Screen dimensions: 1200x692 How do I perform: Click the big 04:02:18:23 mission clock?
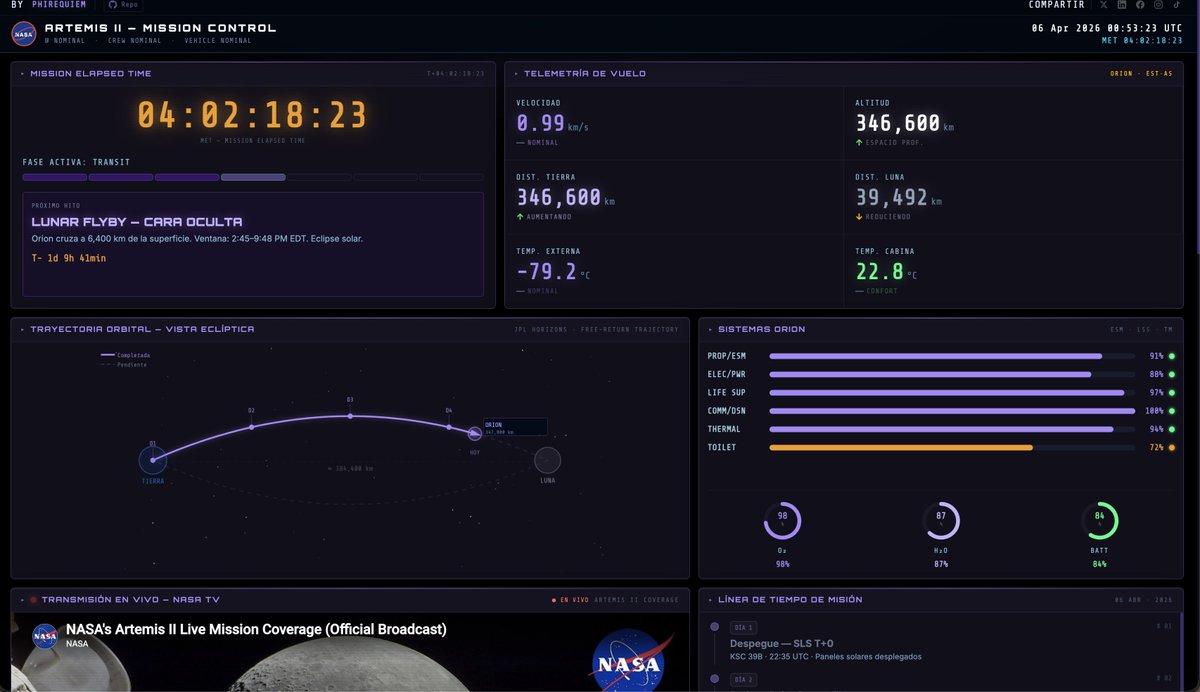pos(252,116)
